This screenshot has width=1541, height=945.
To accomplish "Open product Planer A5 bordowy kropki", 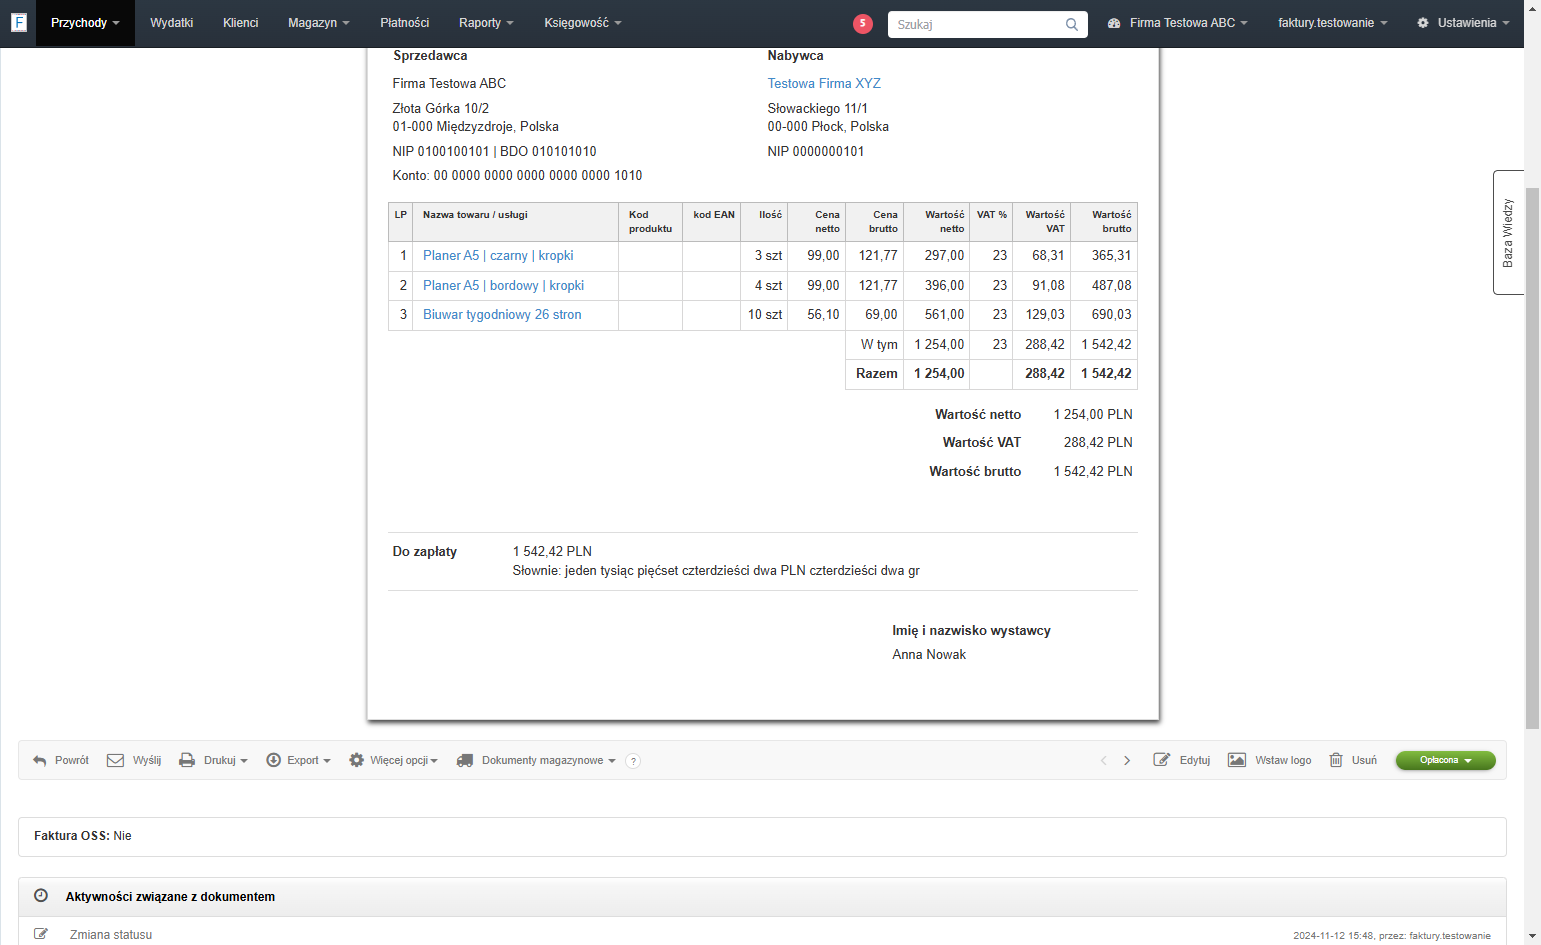I will point(503,286).
